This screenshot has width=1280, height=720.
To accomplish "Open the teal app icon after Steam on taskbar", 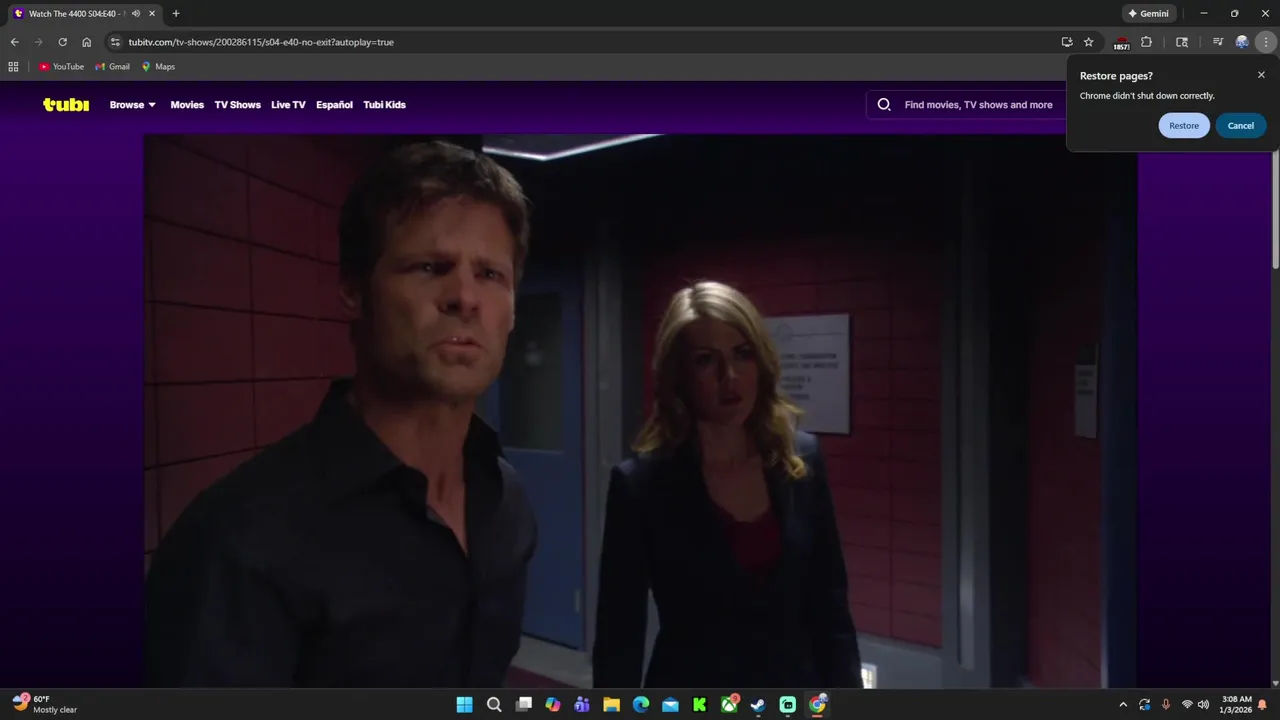I will [x=788, y=705].
